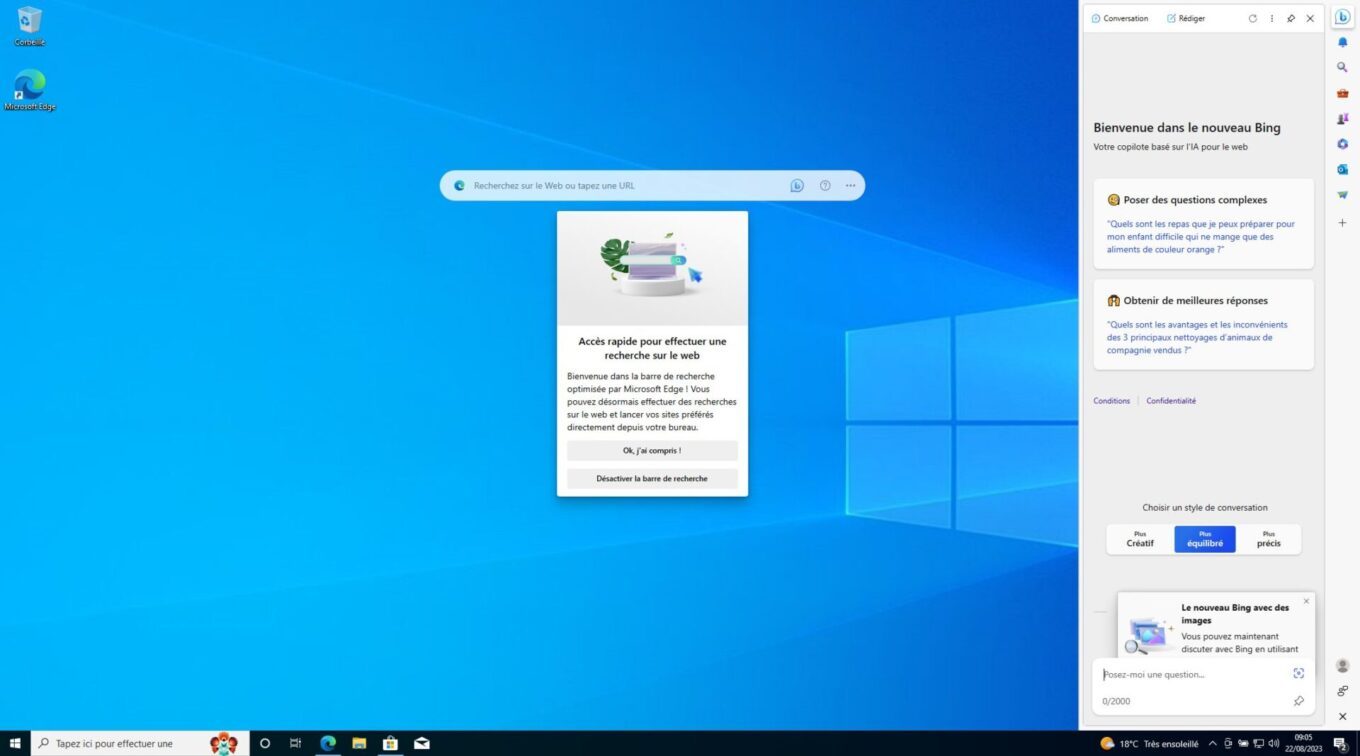1360x756 pixels.
Task: Open Corbeille recycle bin on desktop
Action: pyautogui.click(x=29, y=26)
